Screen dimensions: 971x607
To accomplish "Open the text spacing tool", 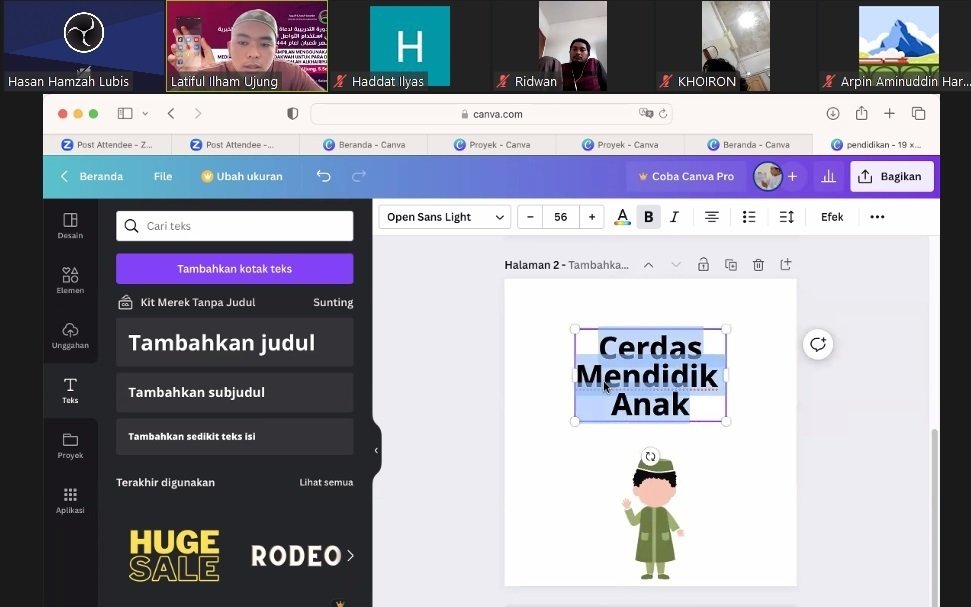I will (x=787, y=217).
